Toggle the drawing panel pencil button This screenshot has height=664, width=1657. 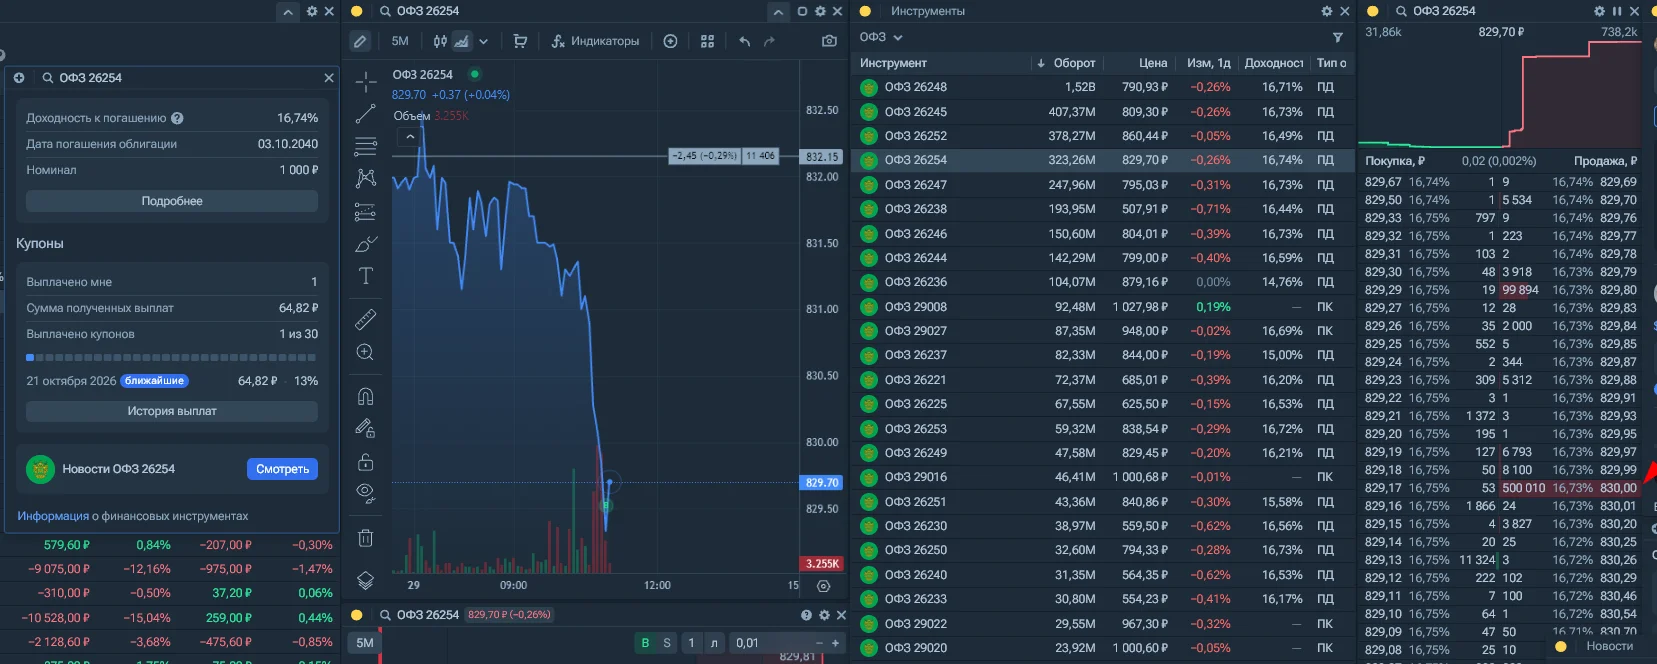(x=360, y=41)
